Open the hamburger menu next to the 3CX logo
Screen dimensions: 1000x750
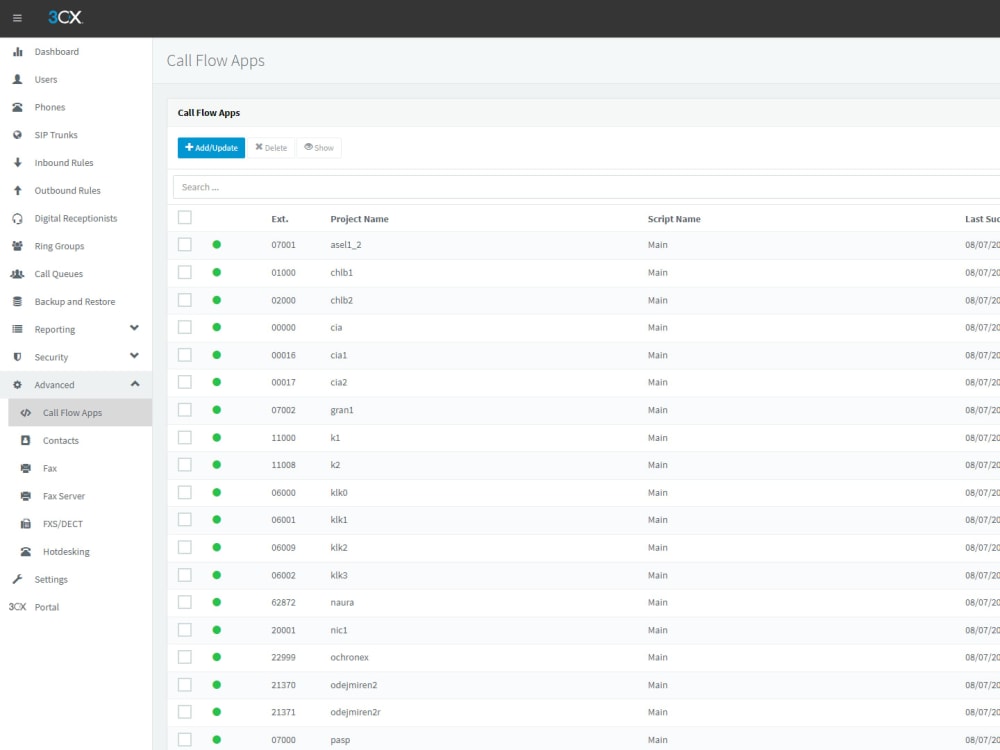(x=16, y=17)
